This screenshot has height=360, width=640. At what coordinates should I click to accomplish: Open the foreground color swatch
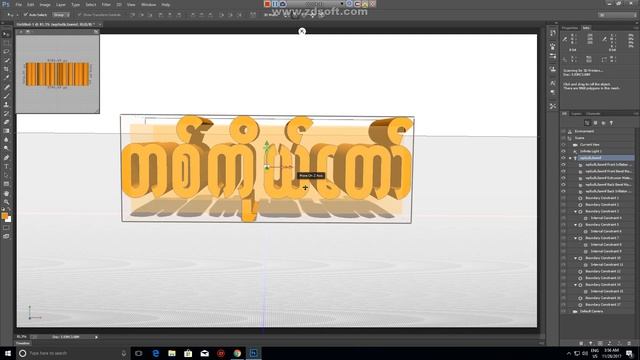point(4,216)
